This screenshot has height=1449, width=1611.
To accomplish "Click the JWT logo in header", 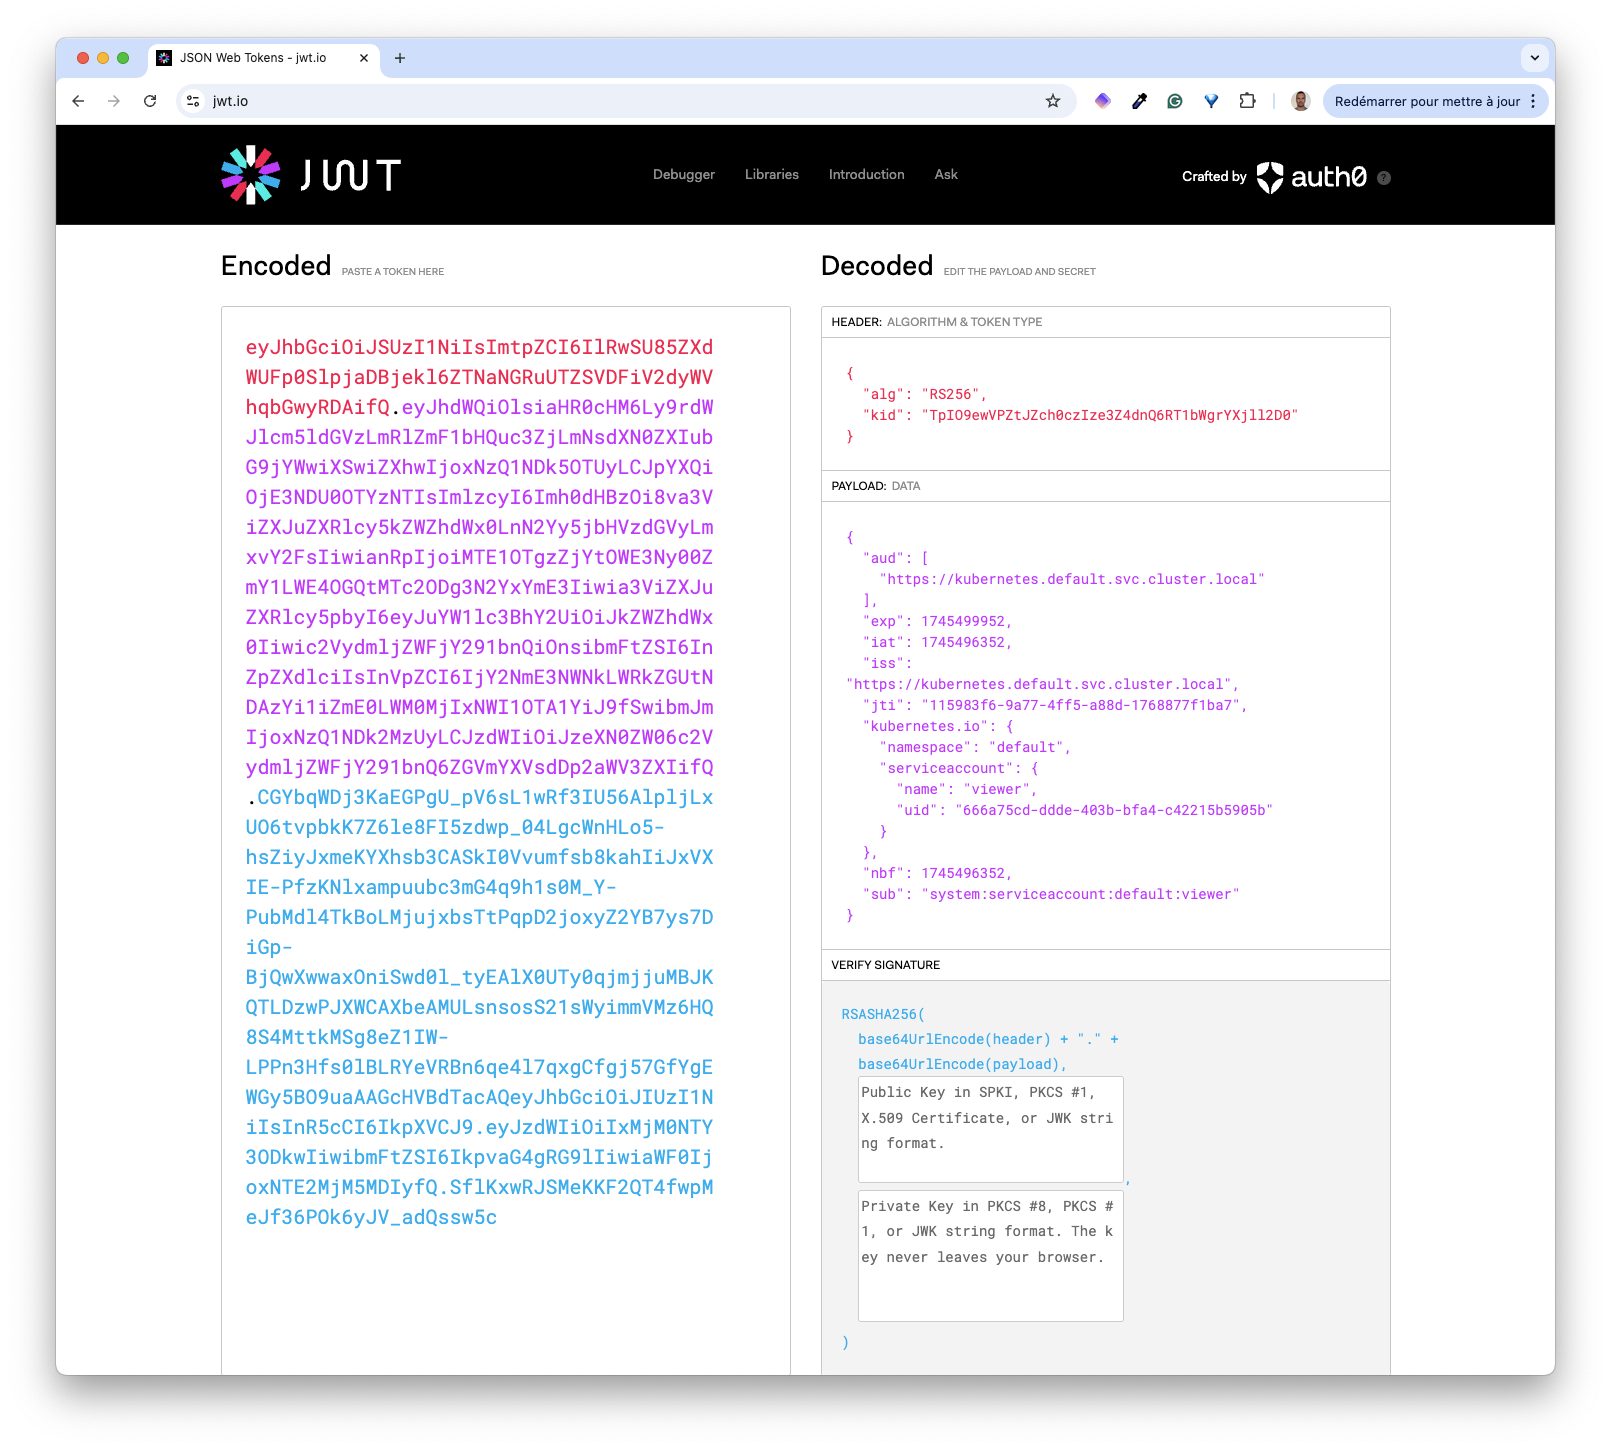I will [x=310, y=175].
